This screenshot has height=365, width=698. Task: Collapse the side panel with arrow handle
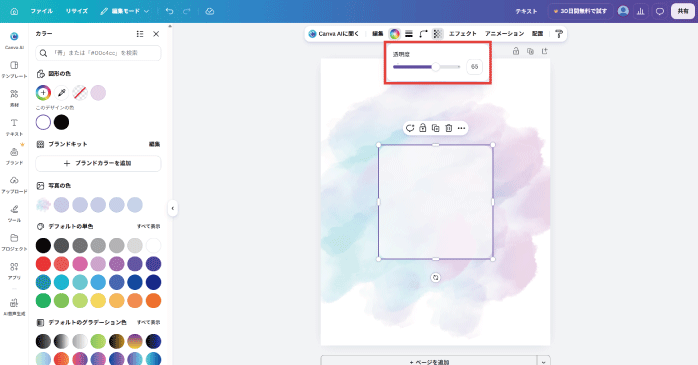[x=173, y=208]
